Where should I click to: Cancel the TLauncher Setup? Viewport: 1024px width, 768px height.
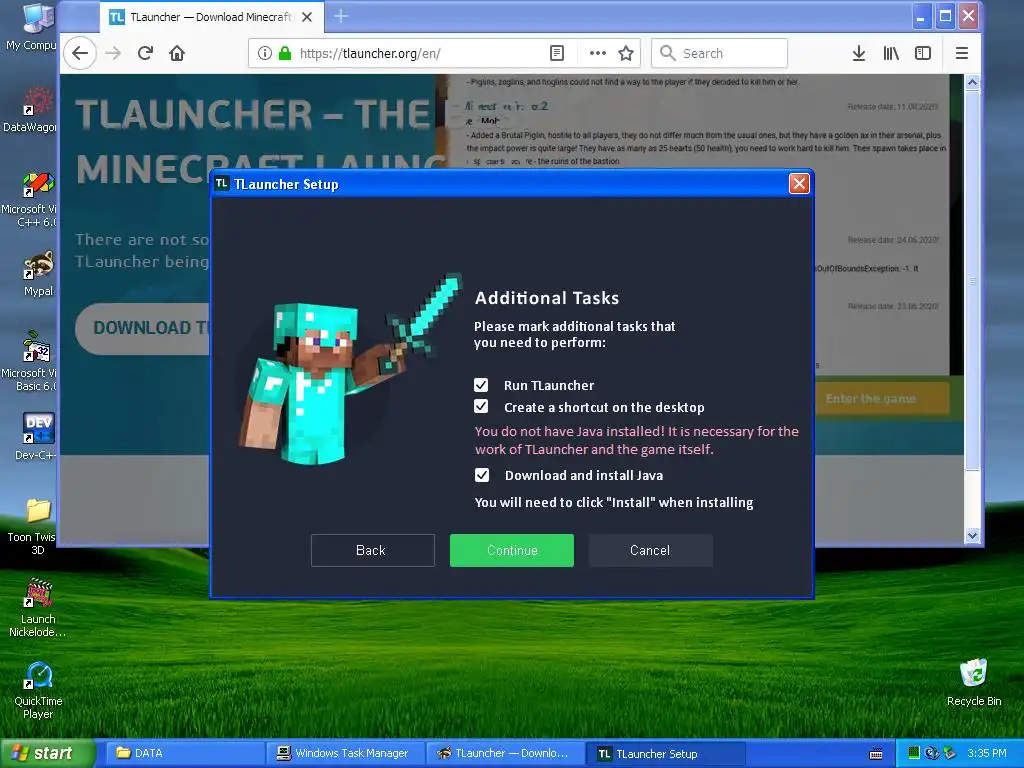click(x=650, y=550)
